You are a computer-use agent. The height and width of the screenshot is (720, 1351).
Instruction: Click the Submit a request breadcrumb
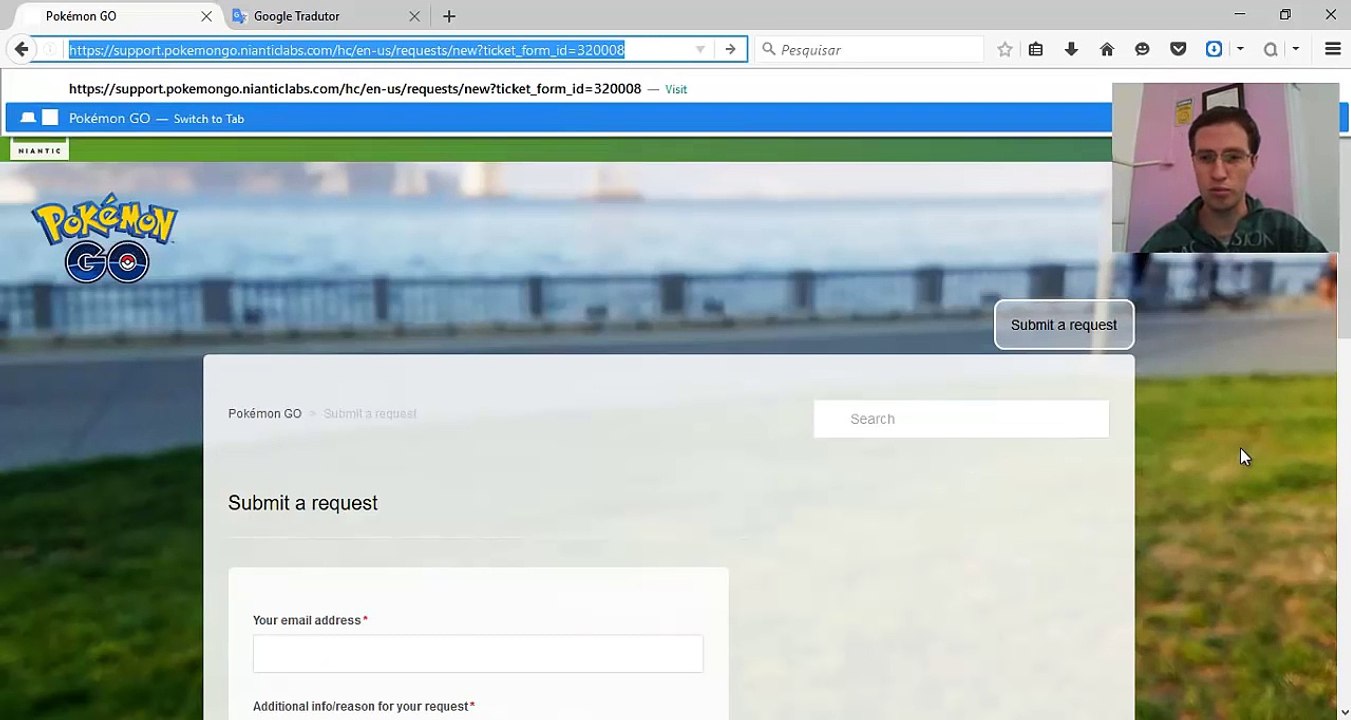[x=370, y=414]
